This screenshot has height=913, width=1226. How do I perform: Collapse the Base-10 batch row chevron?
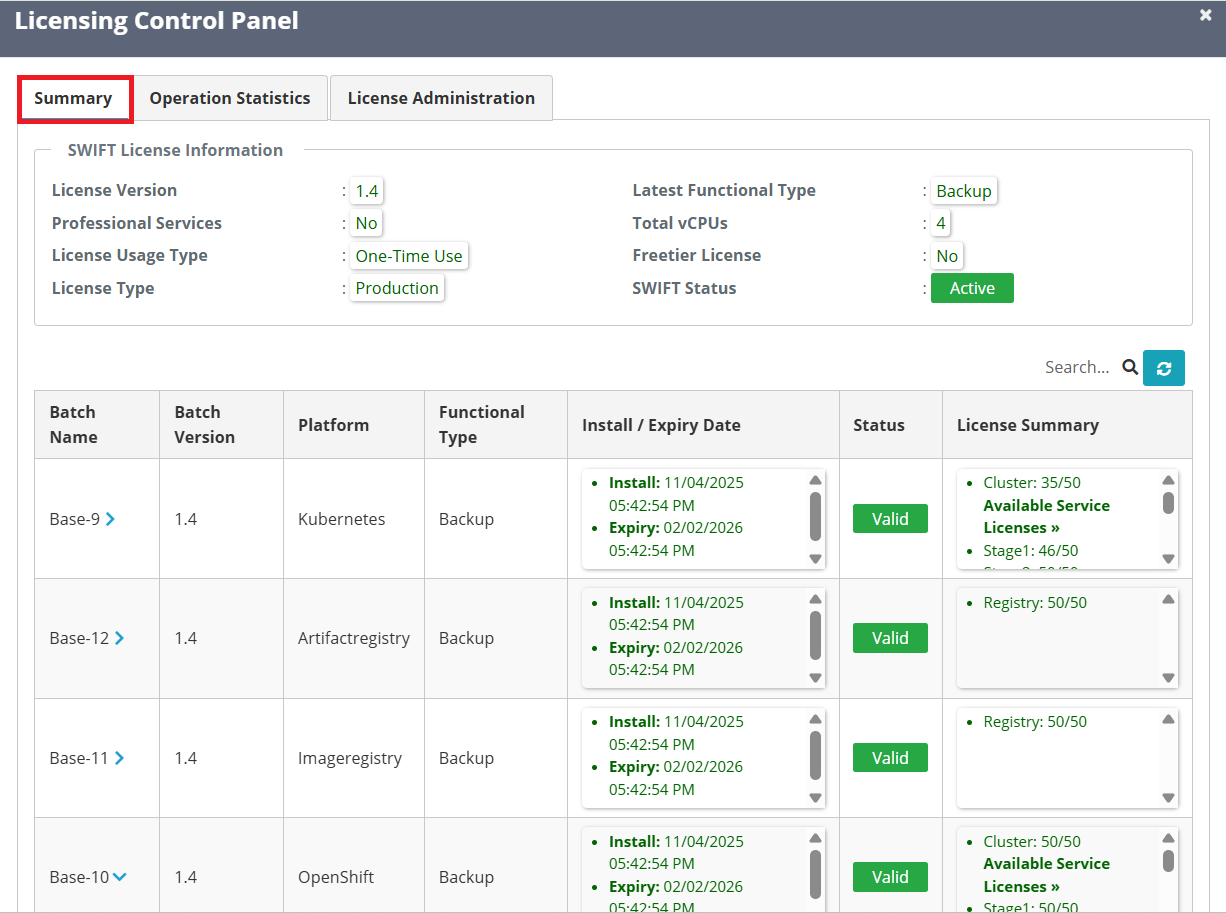click(x=120, y=877)
